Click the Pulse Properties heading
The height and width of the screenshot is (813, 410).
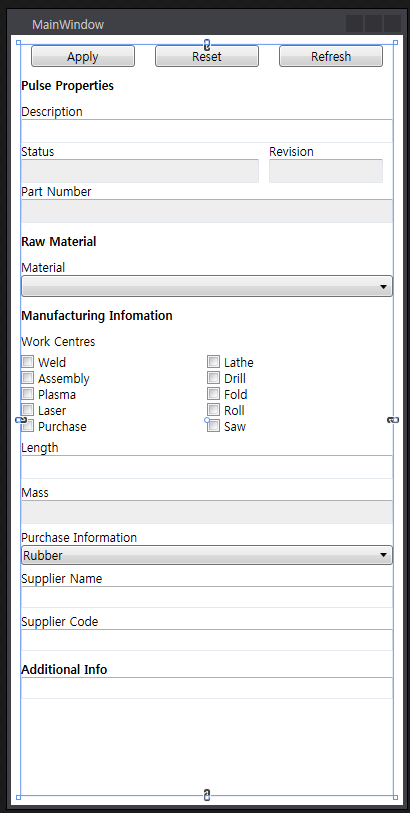click(67, 86)
